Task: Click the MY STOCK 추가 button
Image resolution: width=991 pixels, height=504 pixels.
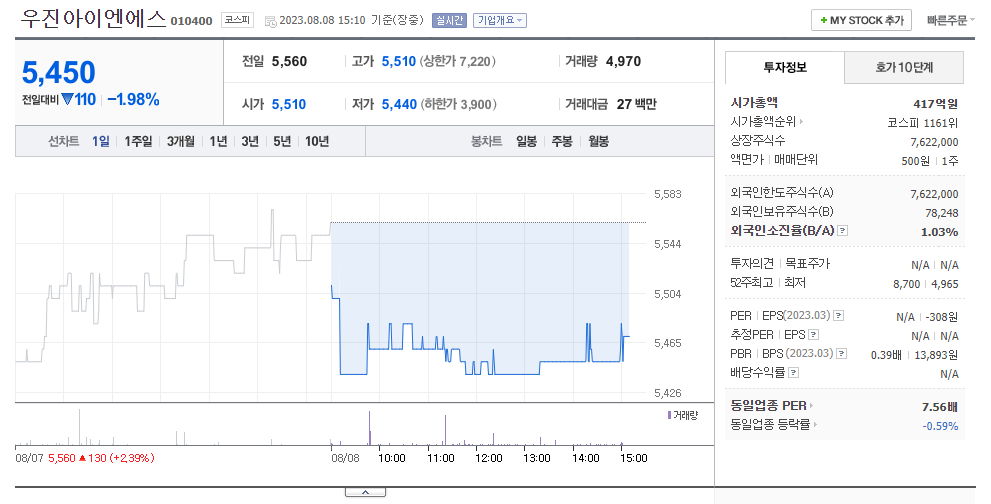Action: tap(861, 20)
